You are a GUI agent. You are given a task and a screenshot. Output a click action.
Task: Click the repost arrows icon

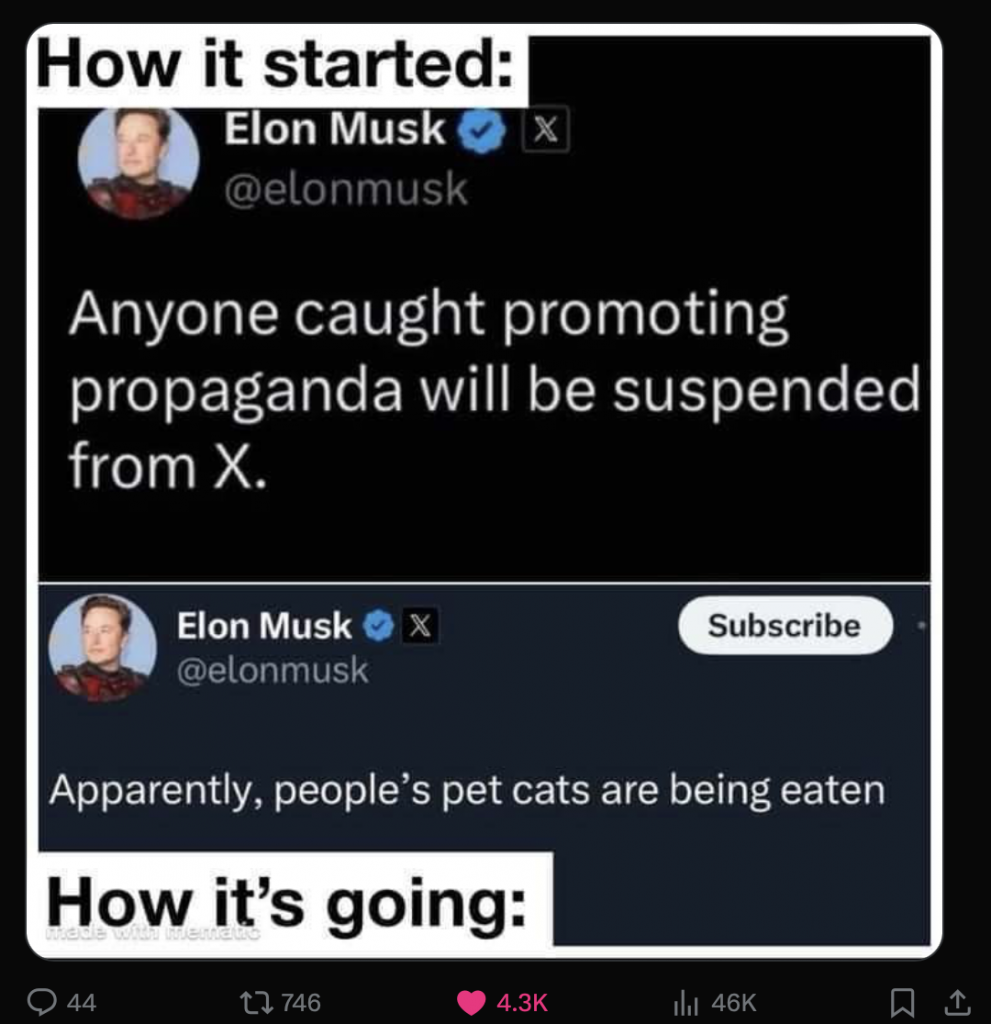tap(255, 1002)
